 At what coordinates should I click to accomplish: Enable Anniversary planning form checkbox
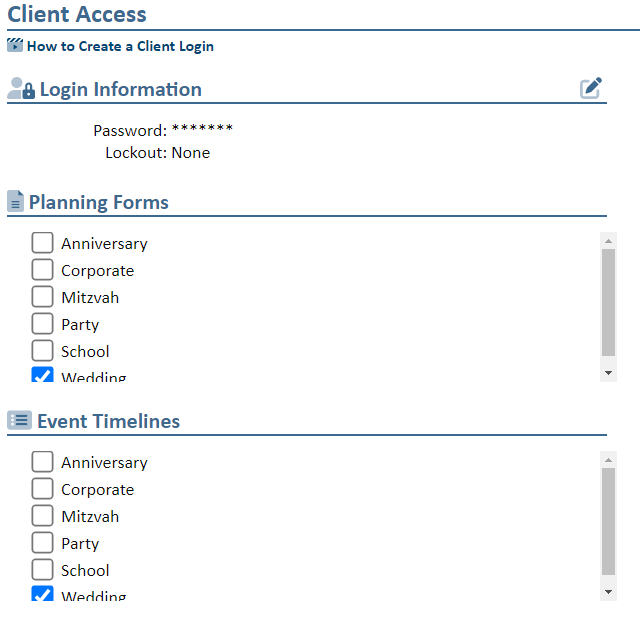click(42, 243)
